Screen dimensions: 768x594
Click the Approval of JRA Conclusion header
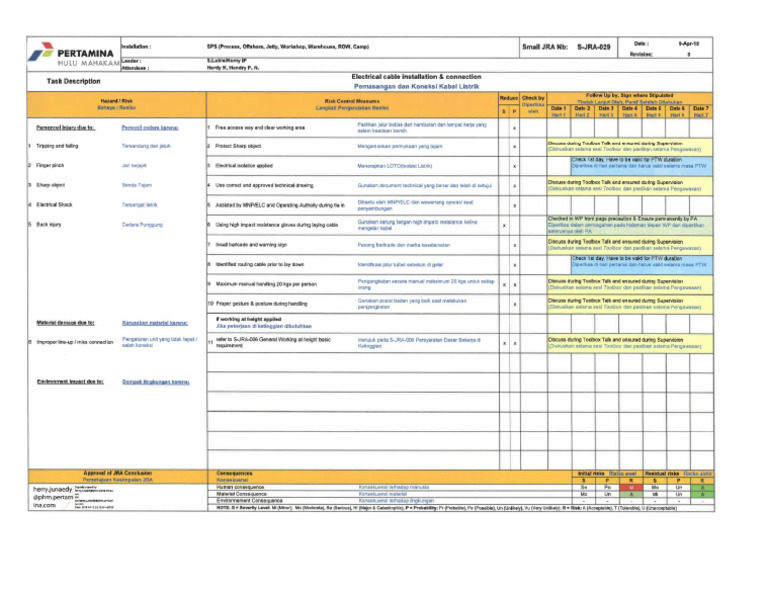click(118, 476)
